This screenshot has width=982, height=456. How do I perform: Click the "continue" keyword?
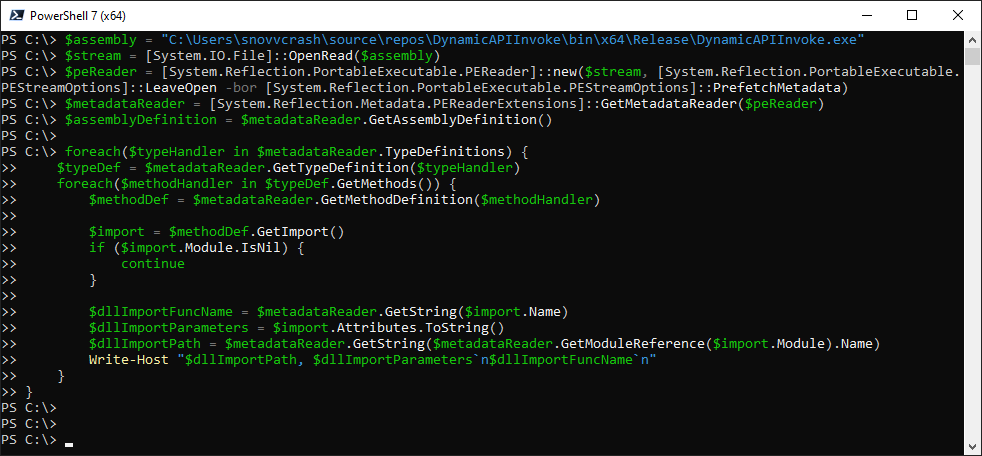152,264
